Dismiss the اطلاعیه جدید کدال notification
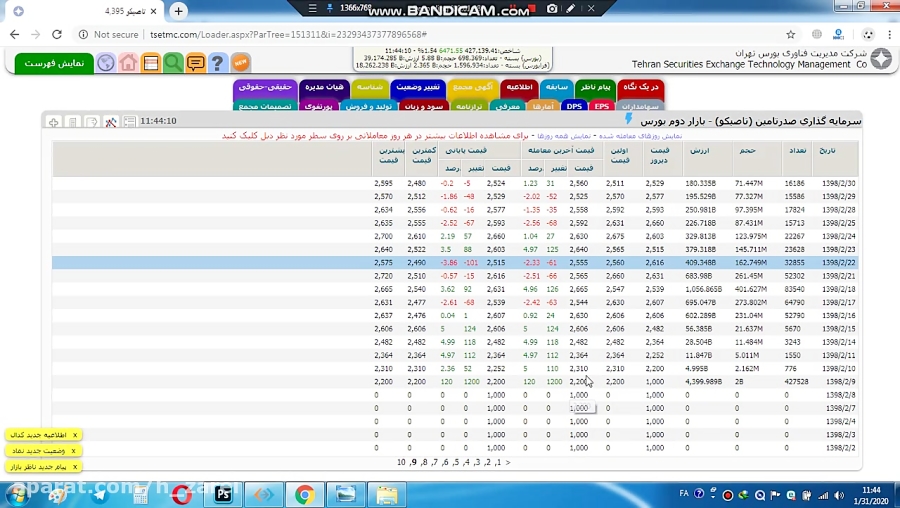 [x=75, y=435]
